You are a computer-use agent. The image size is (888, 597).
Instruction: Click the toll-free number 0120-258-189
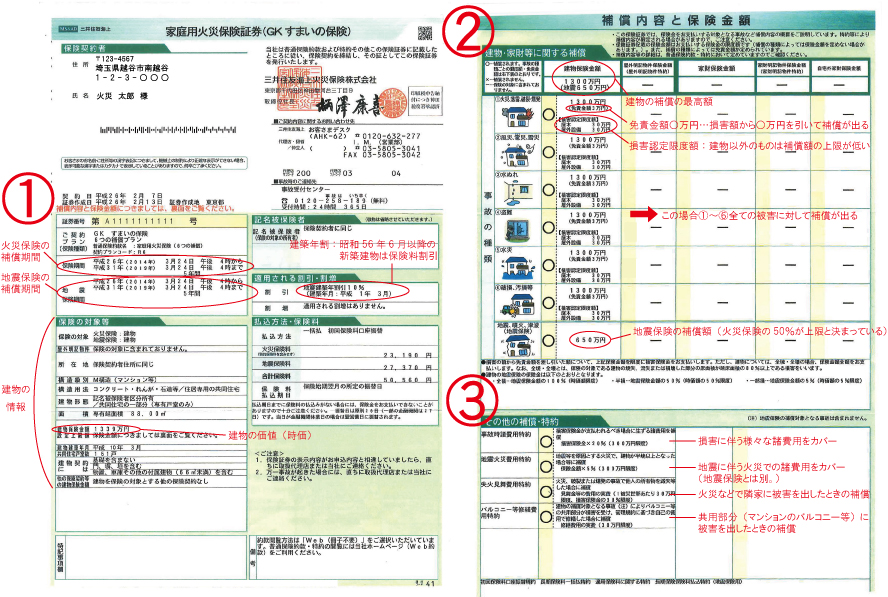[332, 201]
